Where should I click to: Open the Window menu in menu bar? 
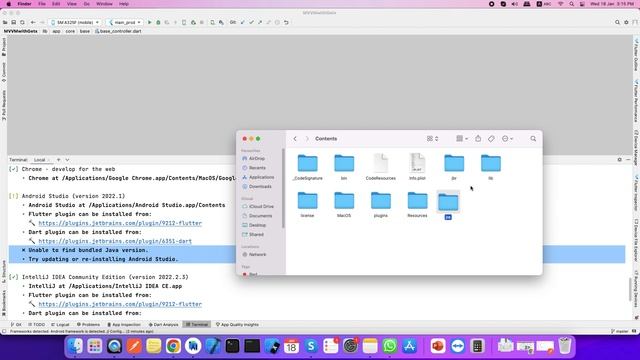pyautogui.click(x=104, y=4)
